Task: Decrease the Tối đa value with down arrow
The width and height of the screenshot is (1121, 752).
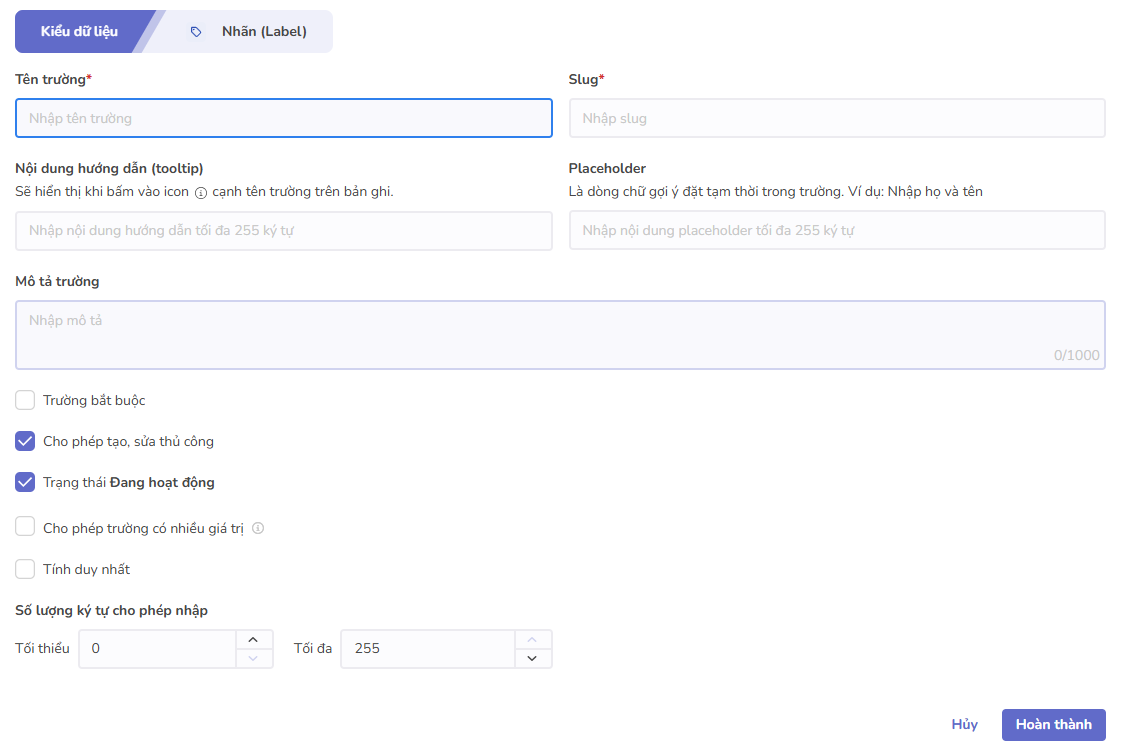Action: tap(532, 658)
